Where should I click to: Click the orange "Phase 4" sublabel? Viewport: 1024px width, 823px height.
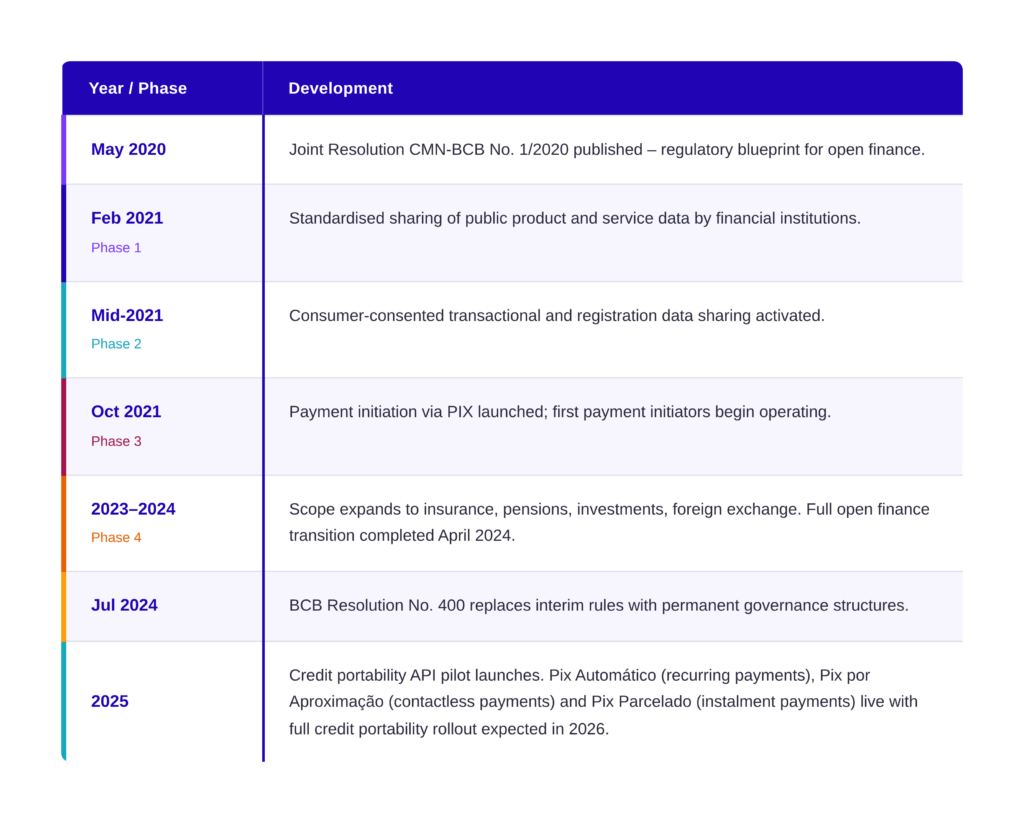point(116,537)
